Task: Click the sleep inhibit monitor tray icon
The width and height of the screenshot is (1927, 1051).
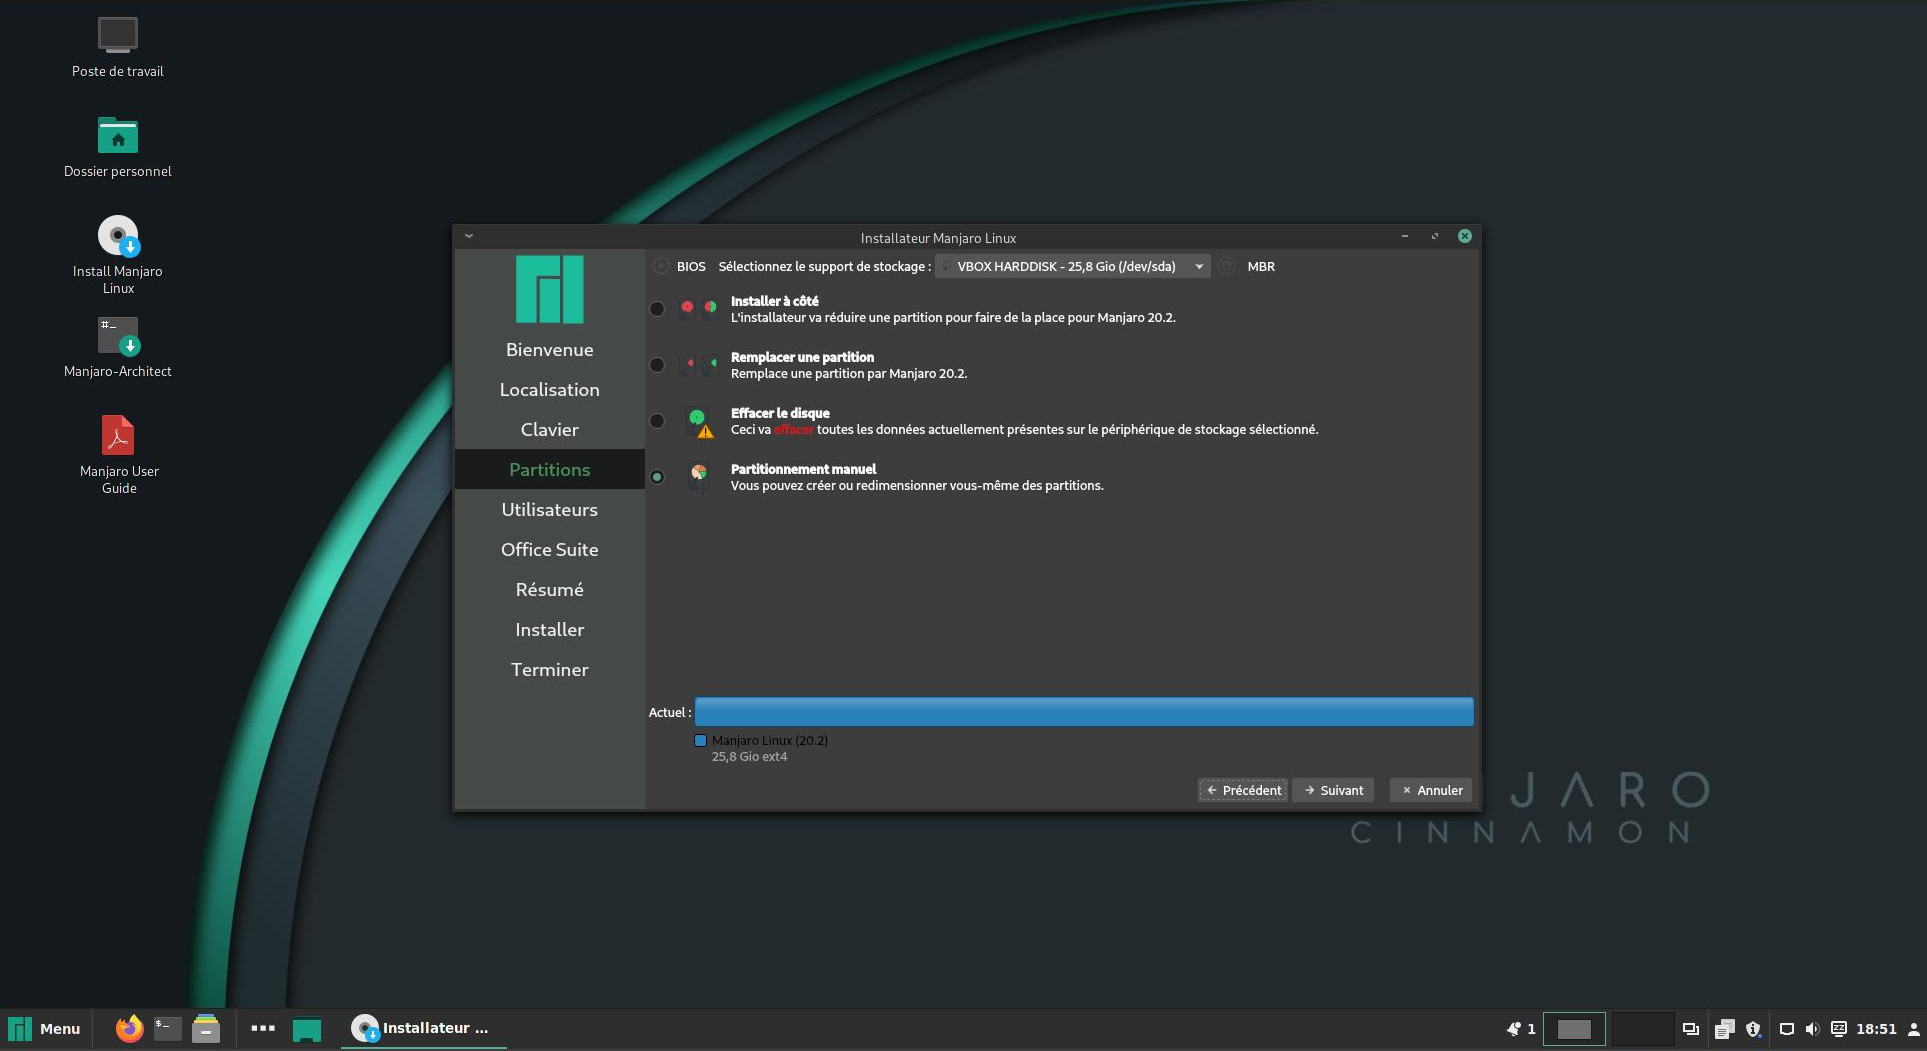Action: coord(1838,1029)
